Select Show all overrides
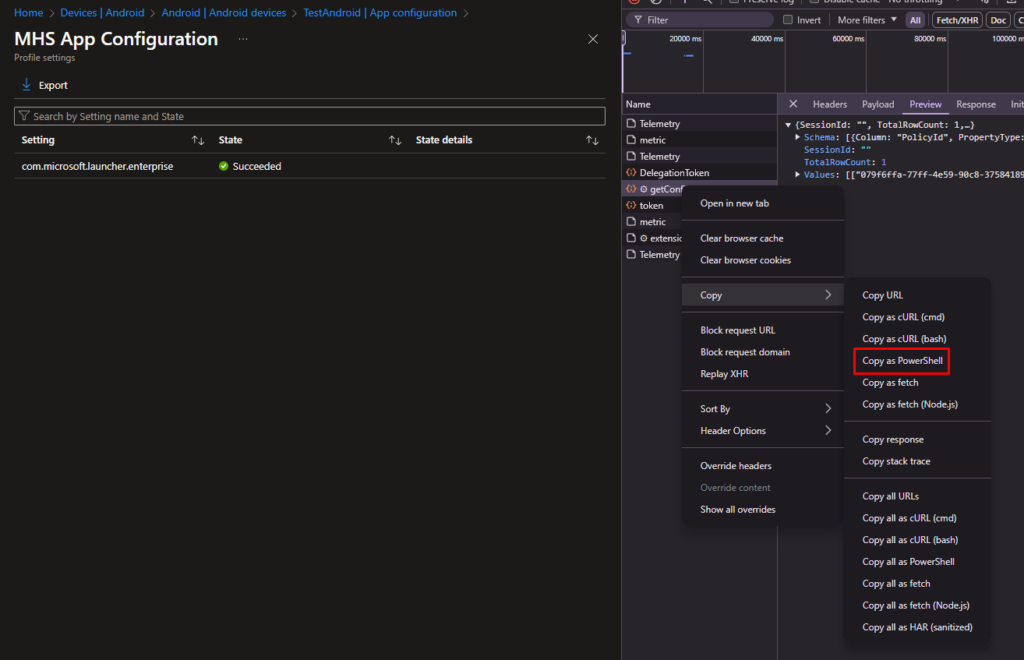The width and height of the screenshot is (1024, 660). (x=737, y=510)
